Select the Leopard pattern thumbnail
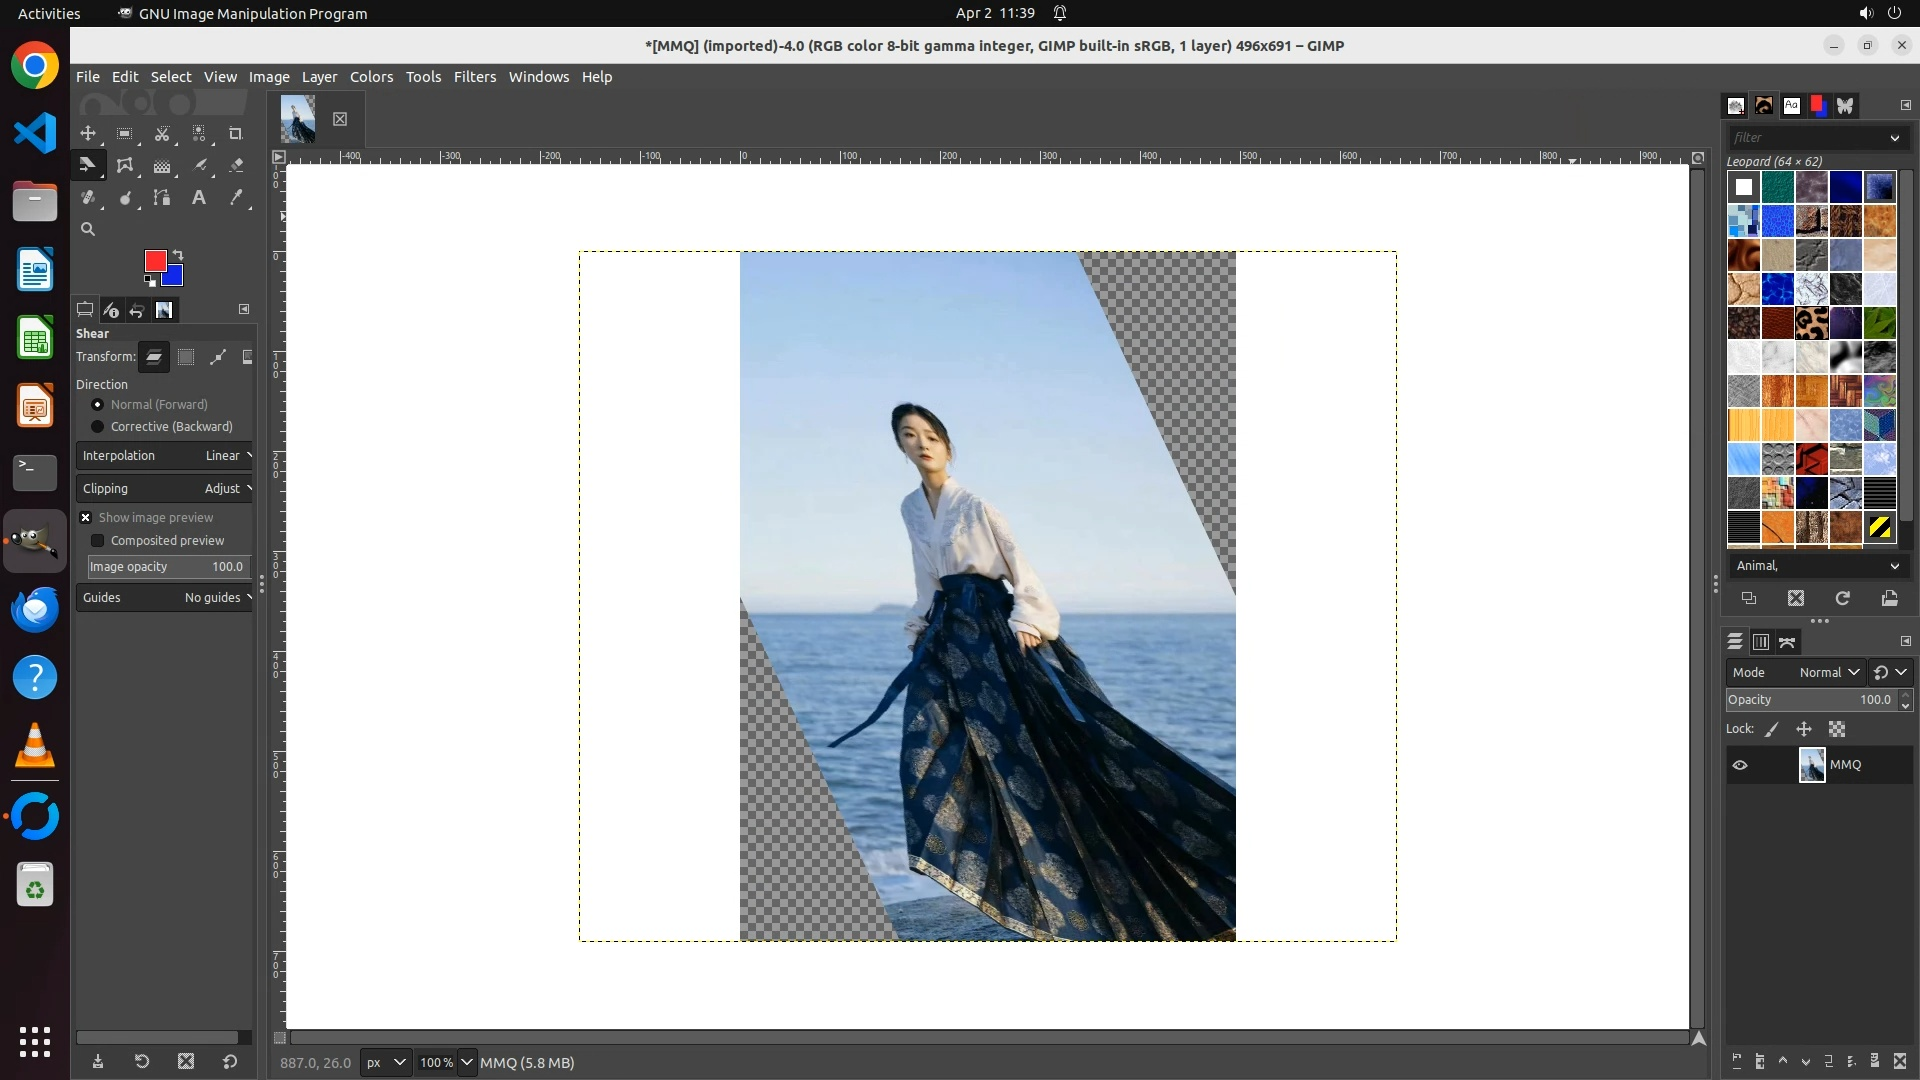 coord(1811,323)
